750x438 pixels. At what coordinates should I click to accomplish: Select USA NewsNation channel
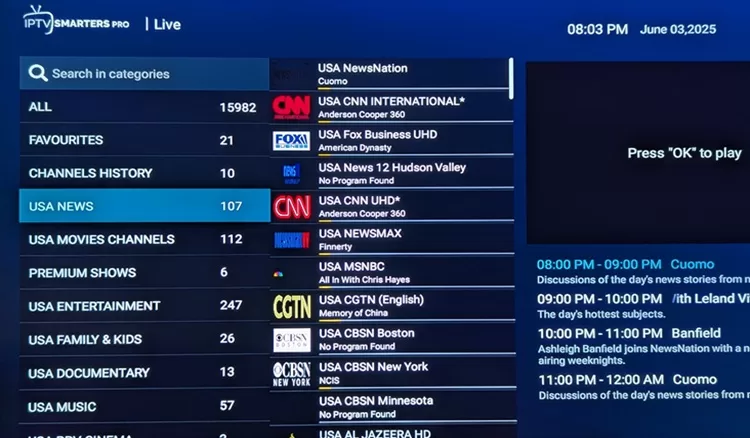tap(391, 74)
